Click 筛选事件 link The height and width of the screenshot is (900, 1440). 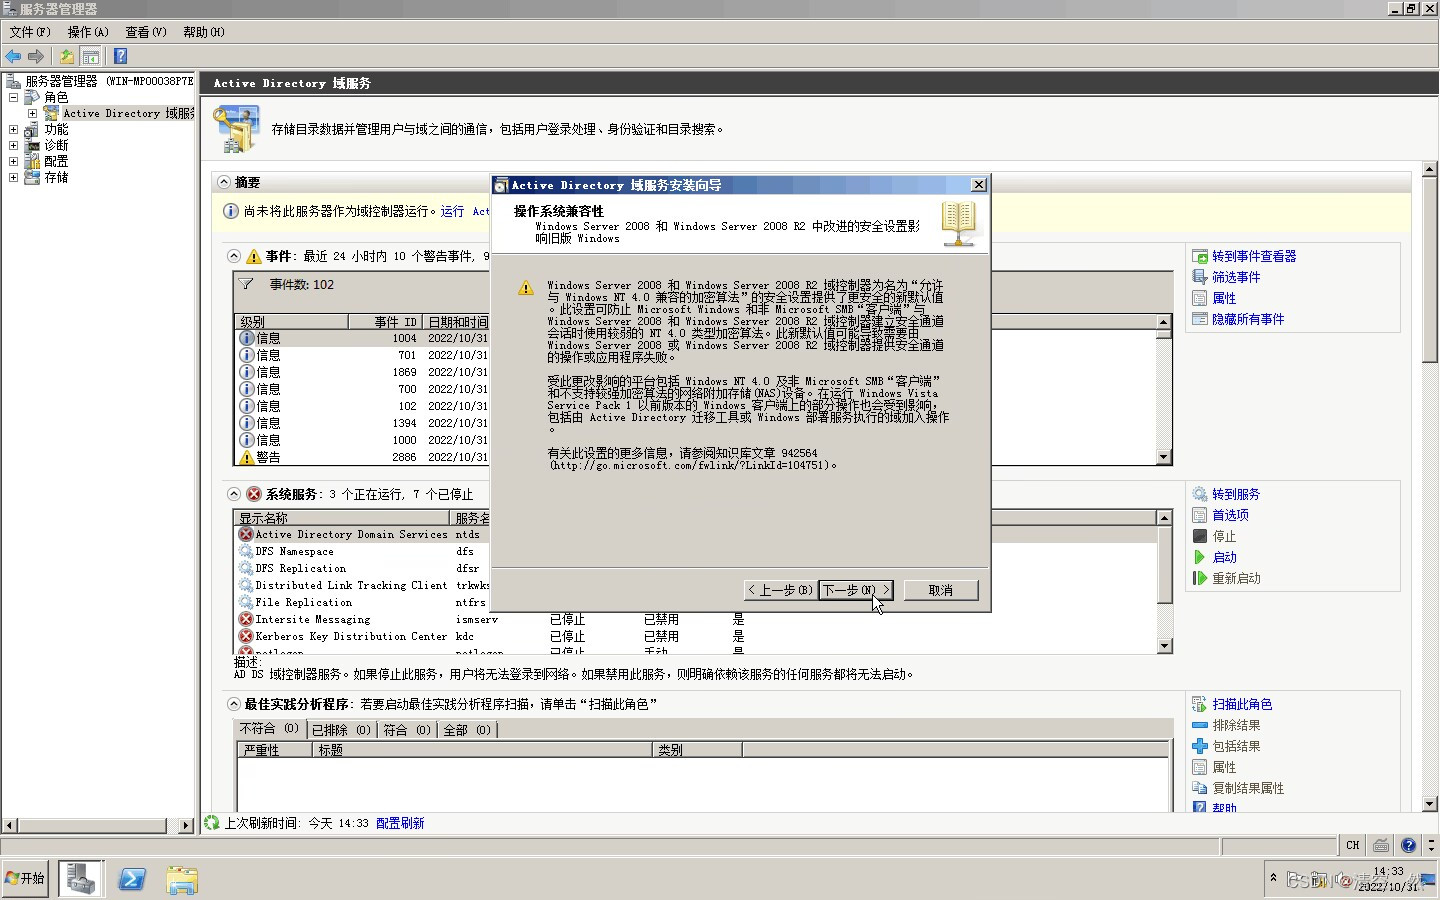(1236, 277)
